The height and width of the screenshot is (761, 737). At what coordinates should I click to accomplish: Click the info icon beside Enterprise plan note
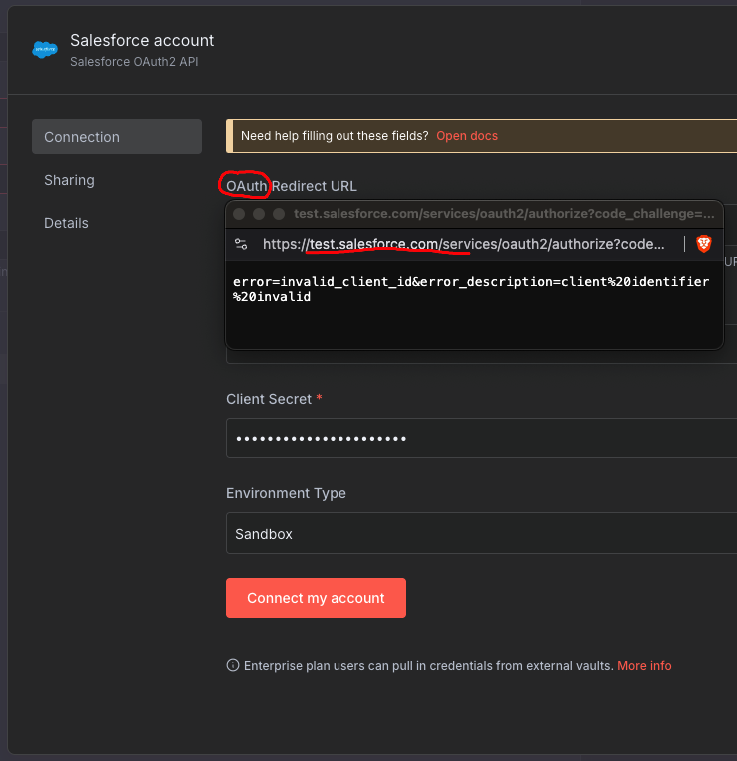click(x=233, y=666)
